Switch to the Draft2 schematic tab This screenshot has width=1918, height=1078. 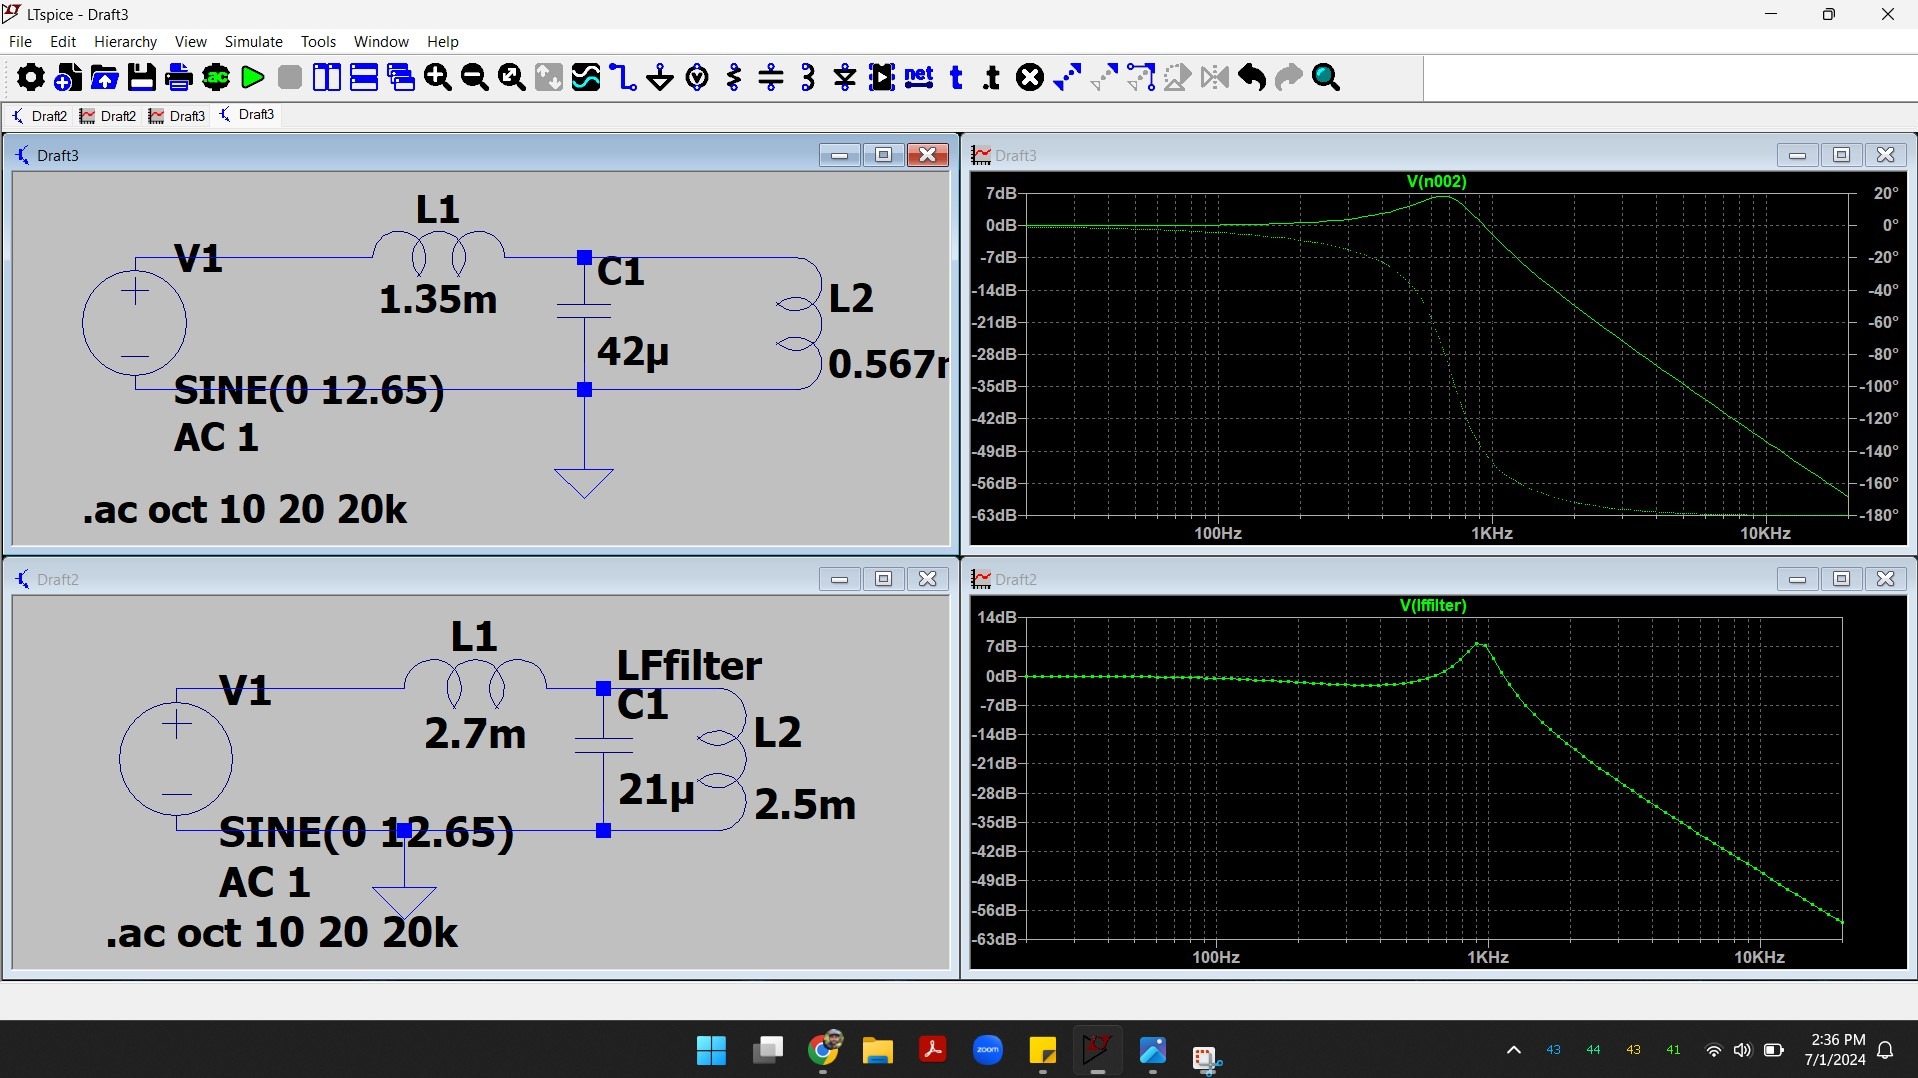pyautogui.click(x=40, y=116)
